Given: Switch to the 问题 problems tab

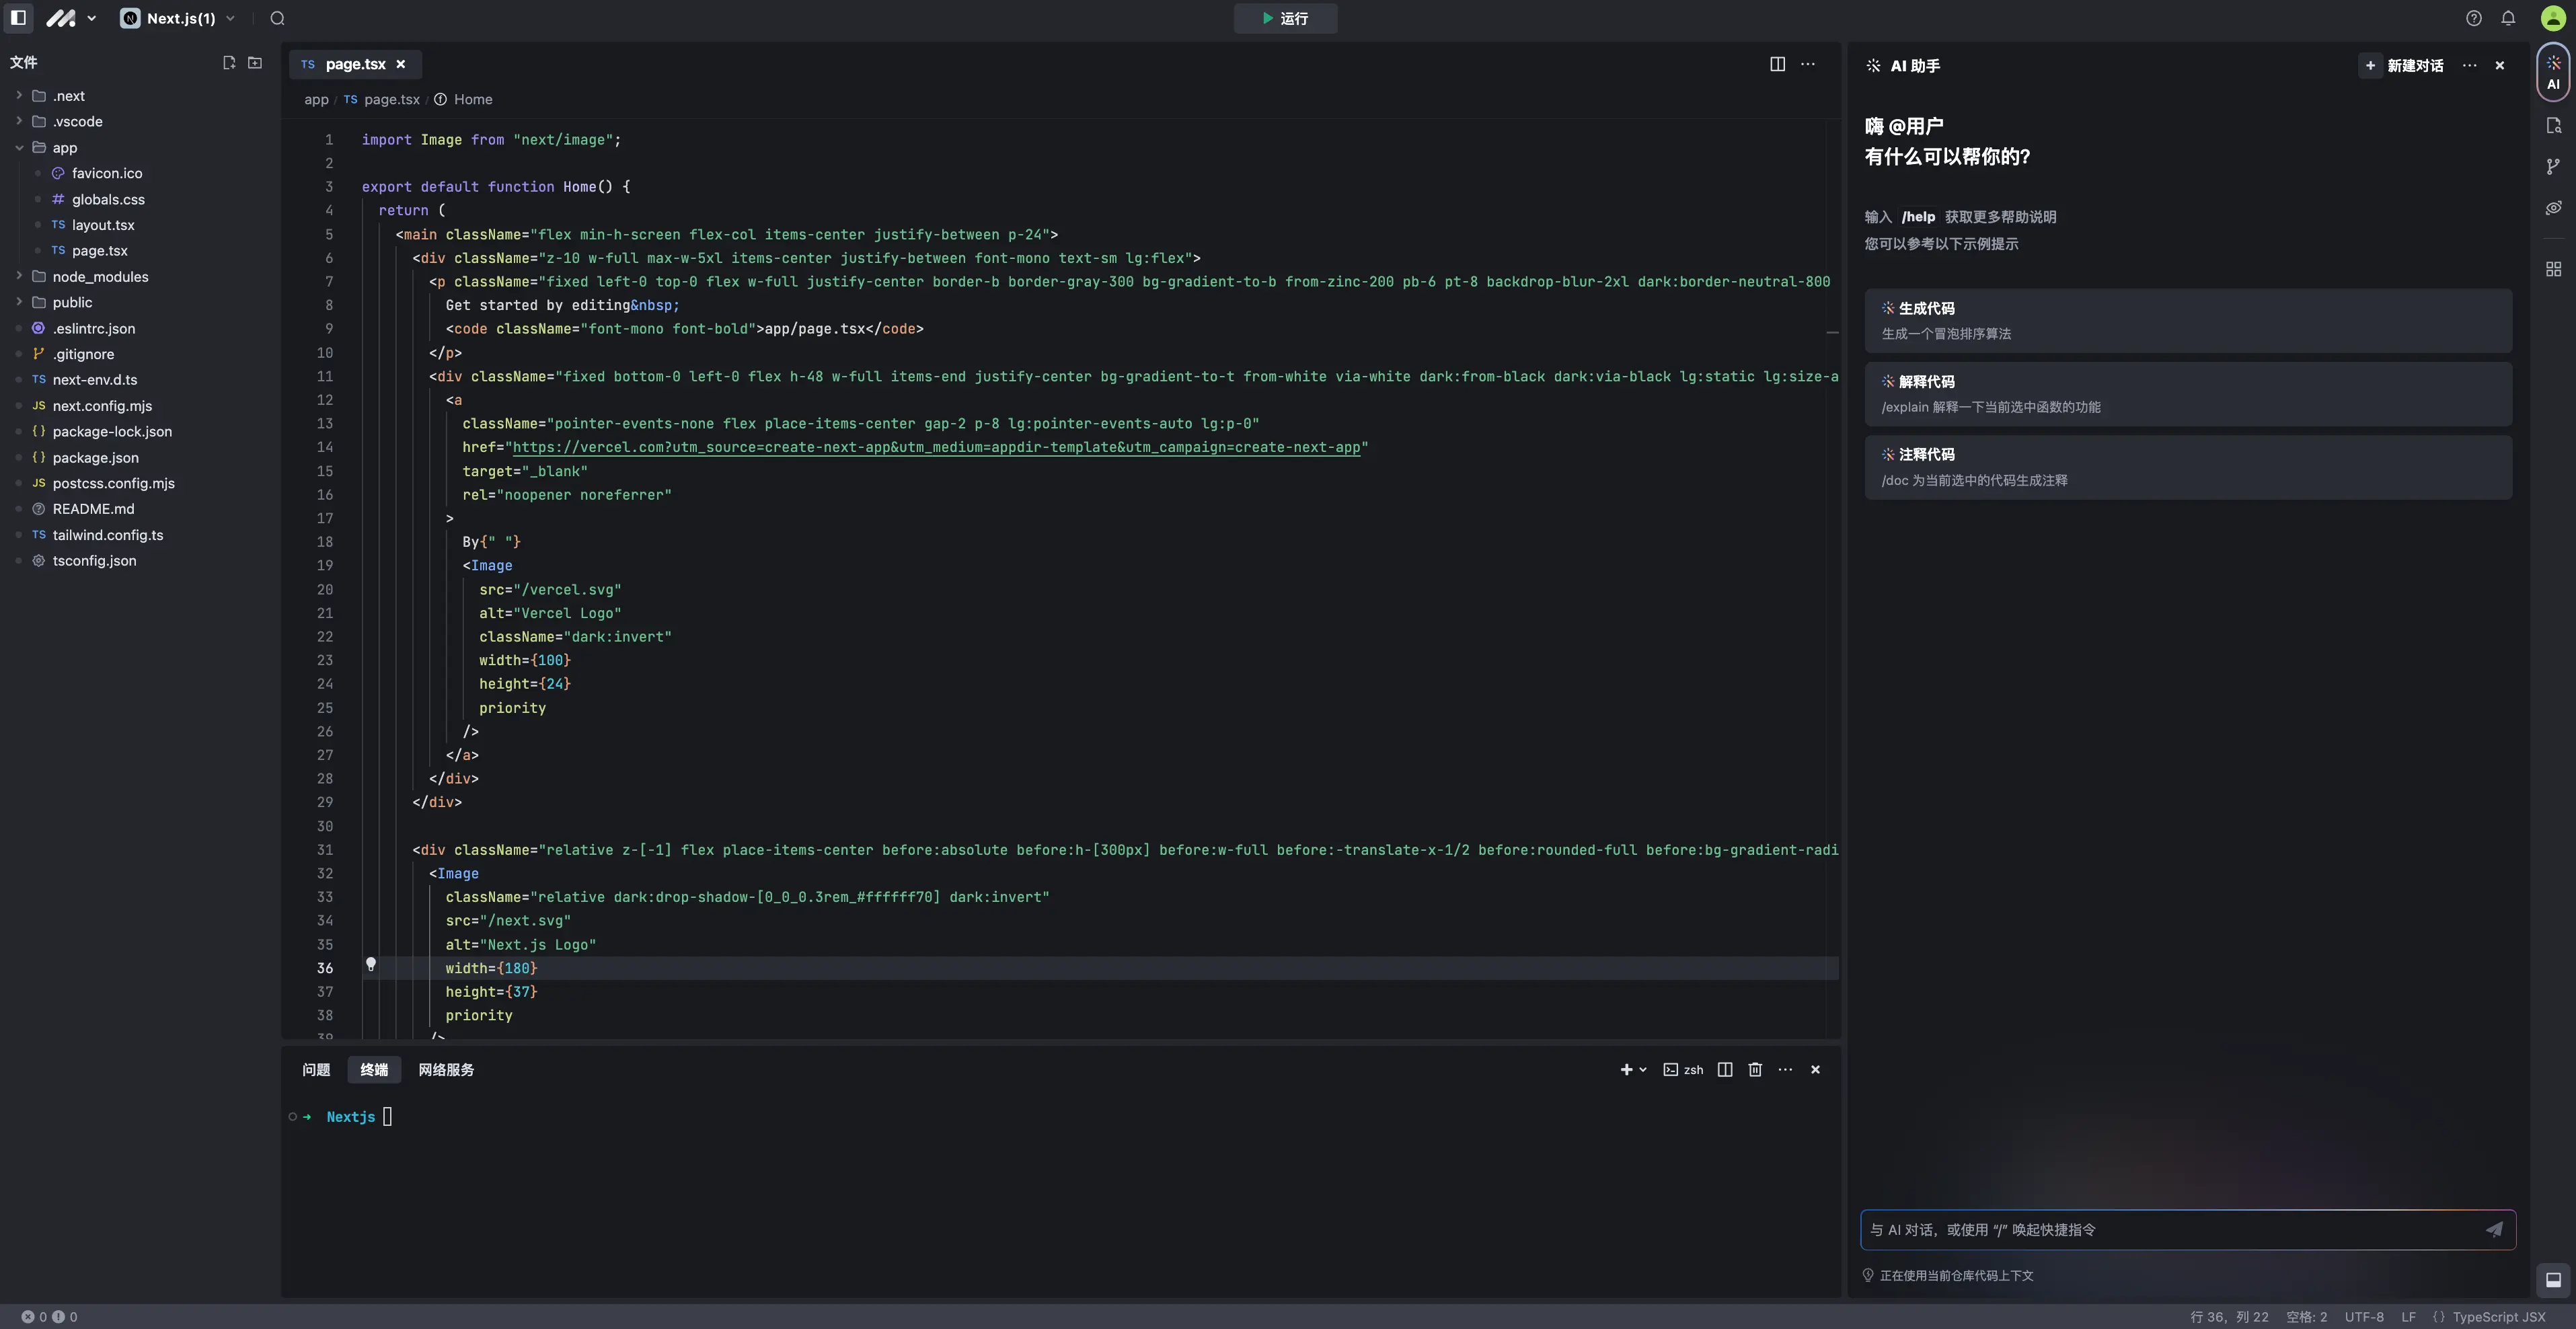Looking at the screenshot, I should click(316, 1070).
